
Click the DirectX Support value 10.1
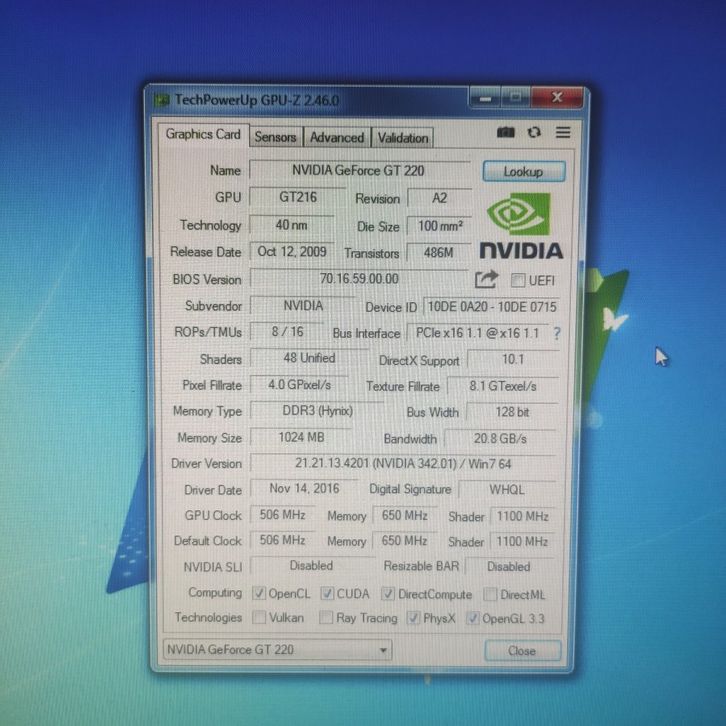513,359
